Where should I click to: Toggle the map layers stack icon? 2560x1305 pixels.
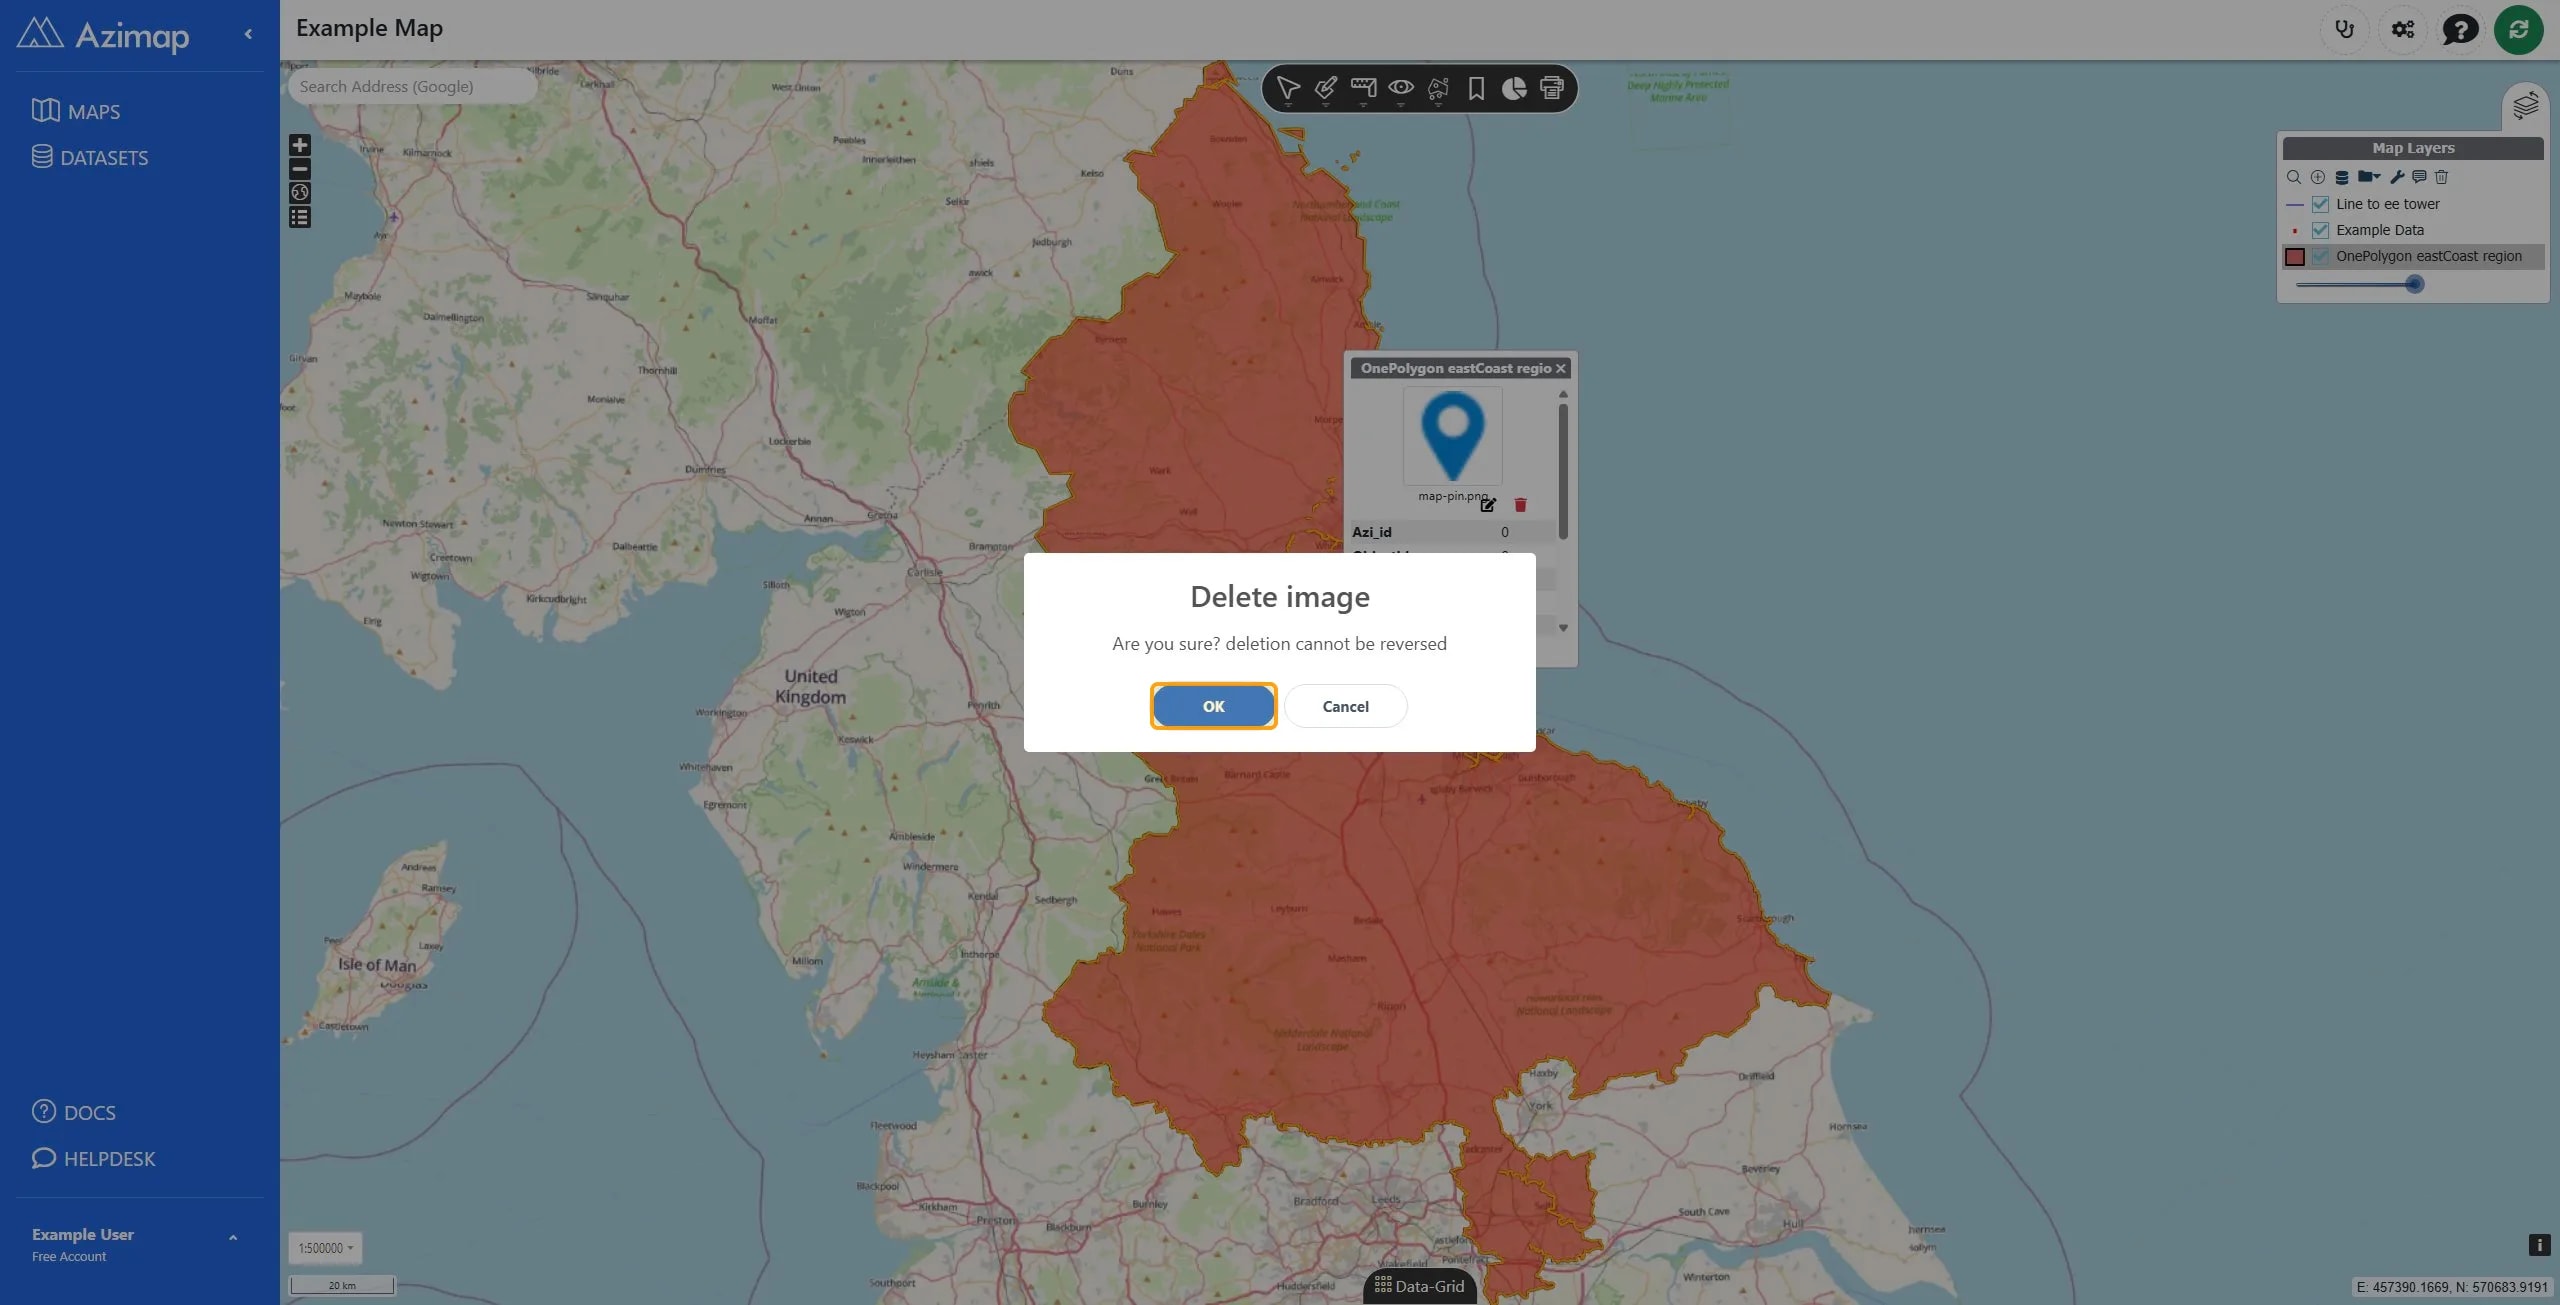[2525, 104]
